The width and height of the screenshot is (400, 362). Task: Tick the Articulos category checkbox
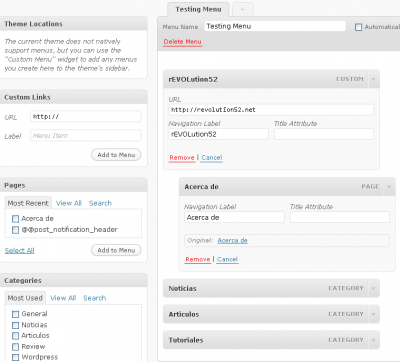15,336
